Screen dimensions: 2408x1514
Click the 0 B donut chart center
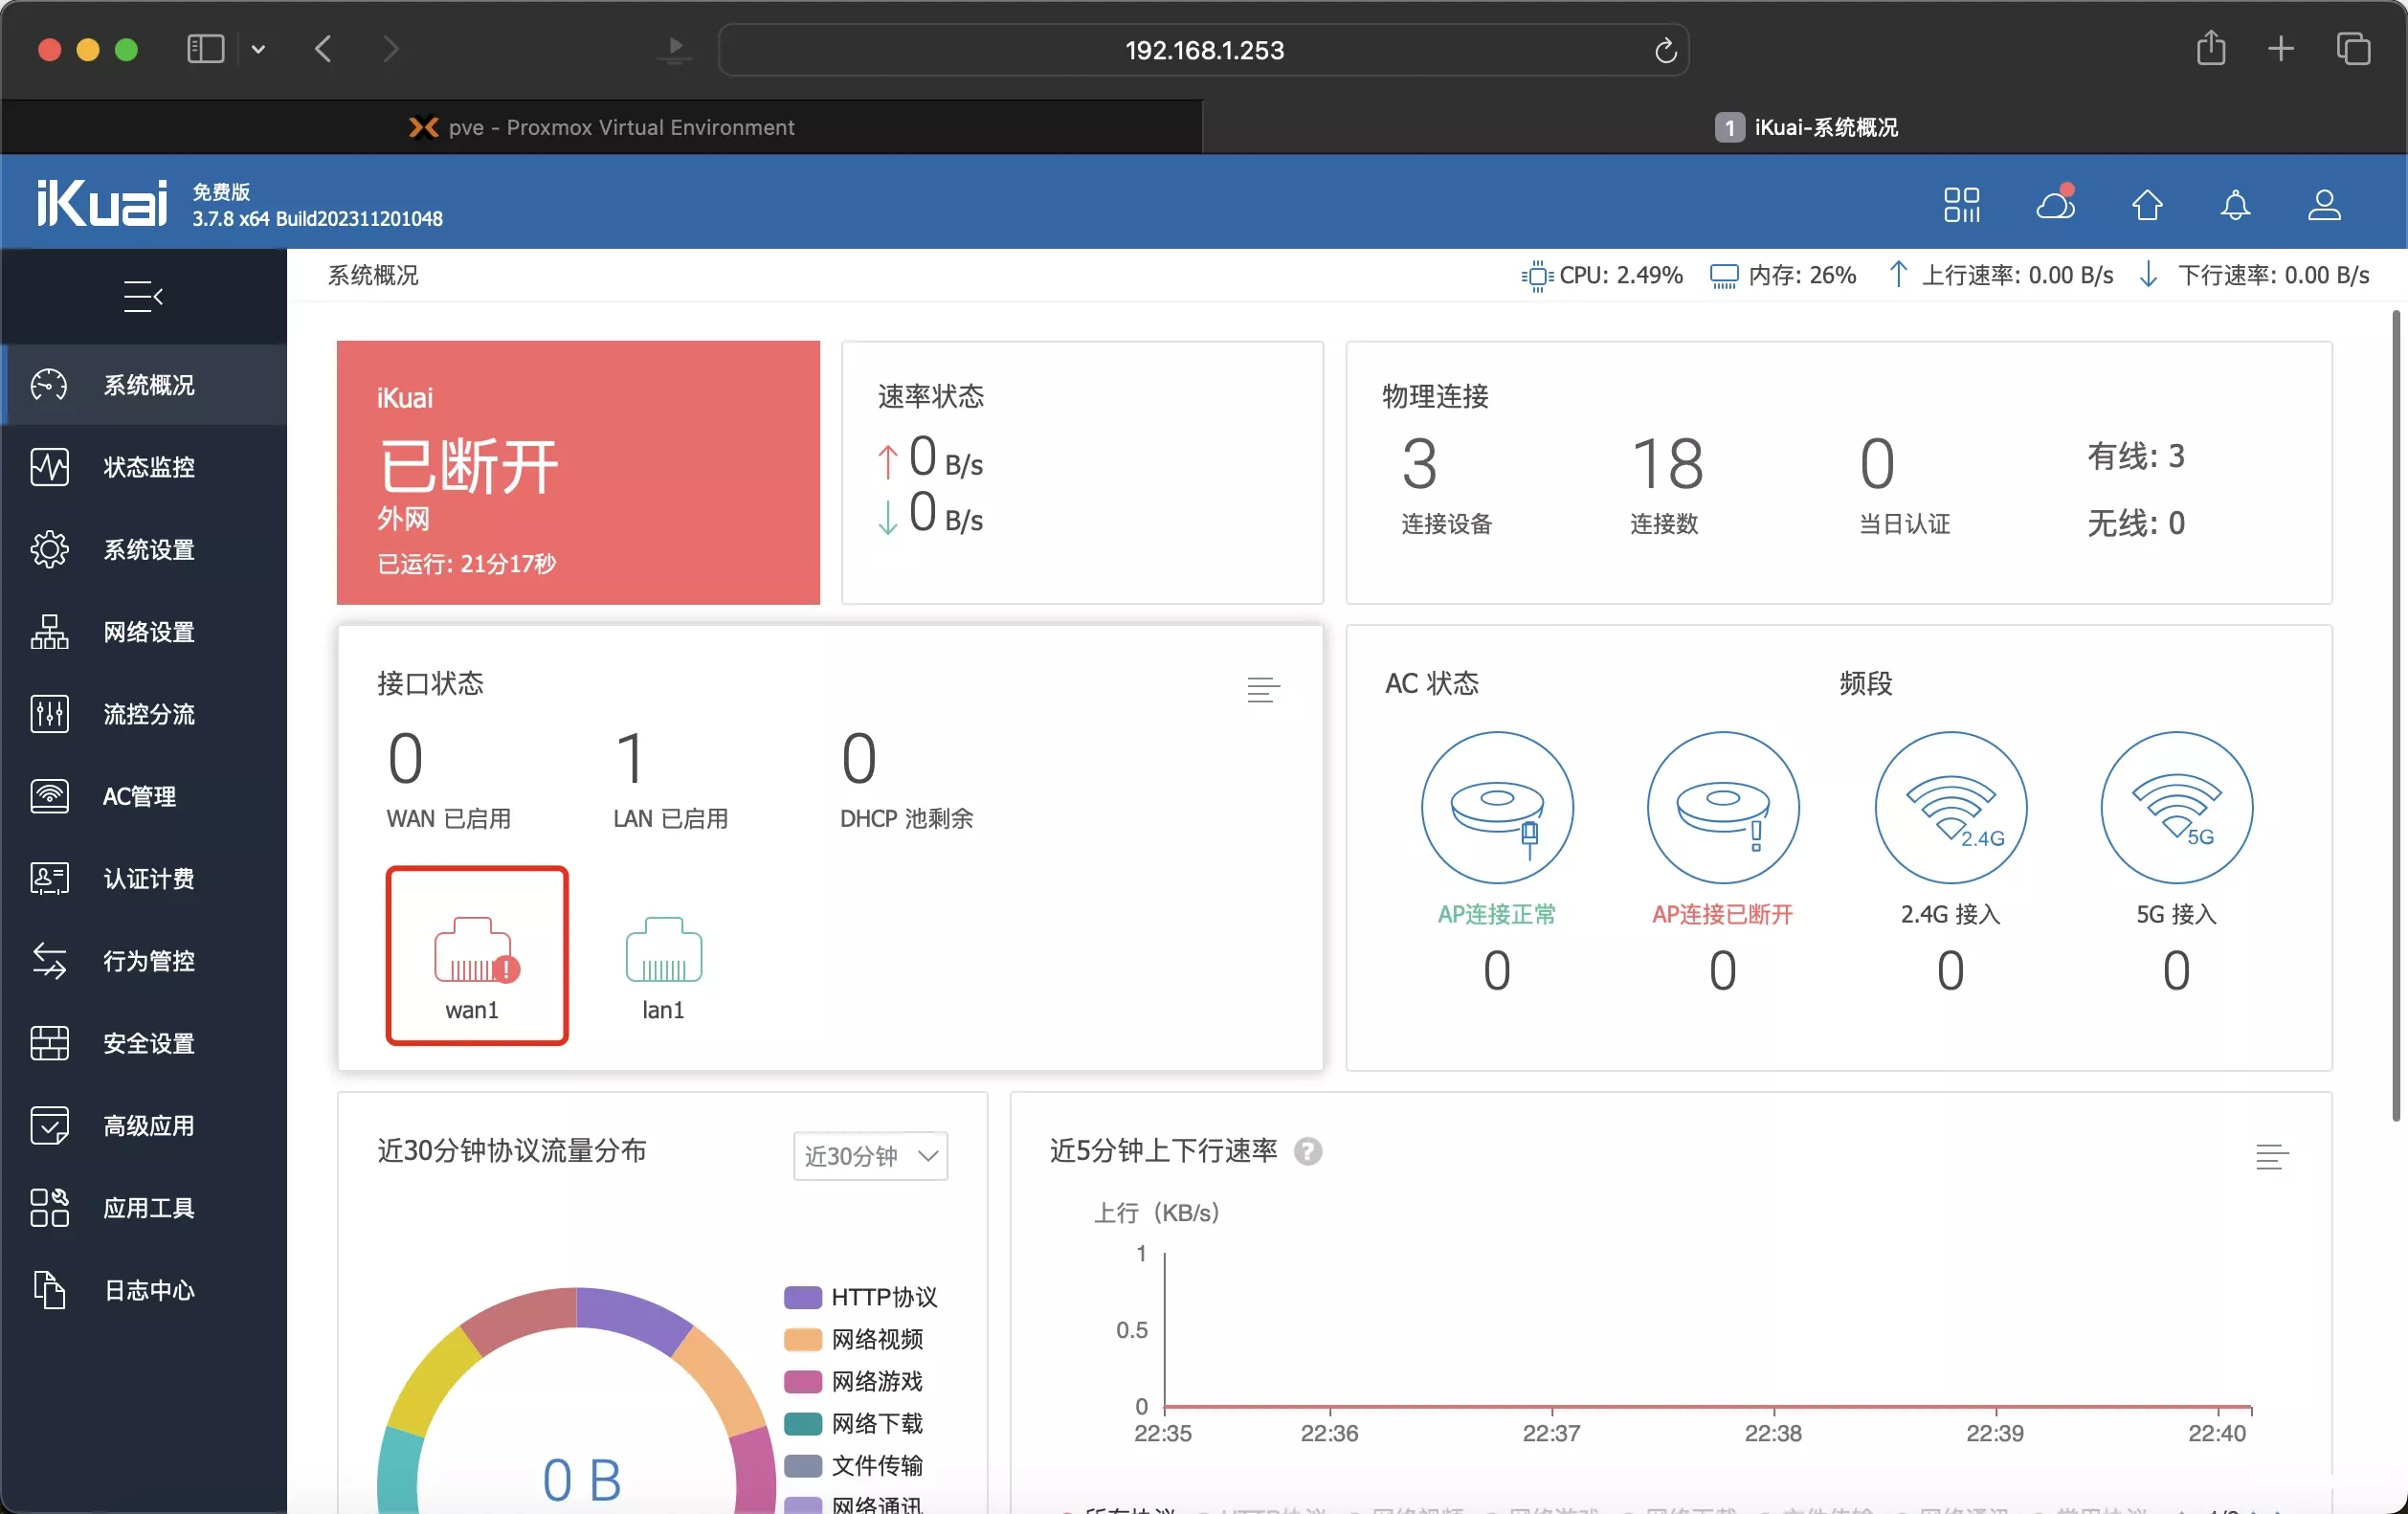pos(581,1480)
